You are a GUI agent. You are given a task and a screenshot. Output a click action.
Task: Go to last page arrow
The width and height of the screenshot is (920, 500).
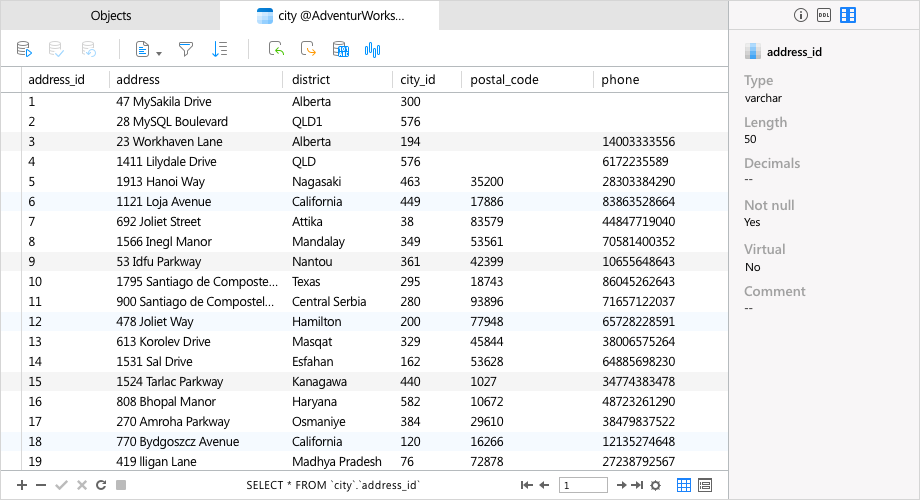(x=637, y=485)
